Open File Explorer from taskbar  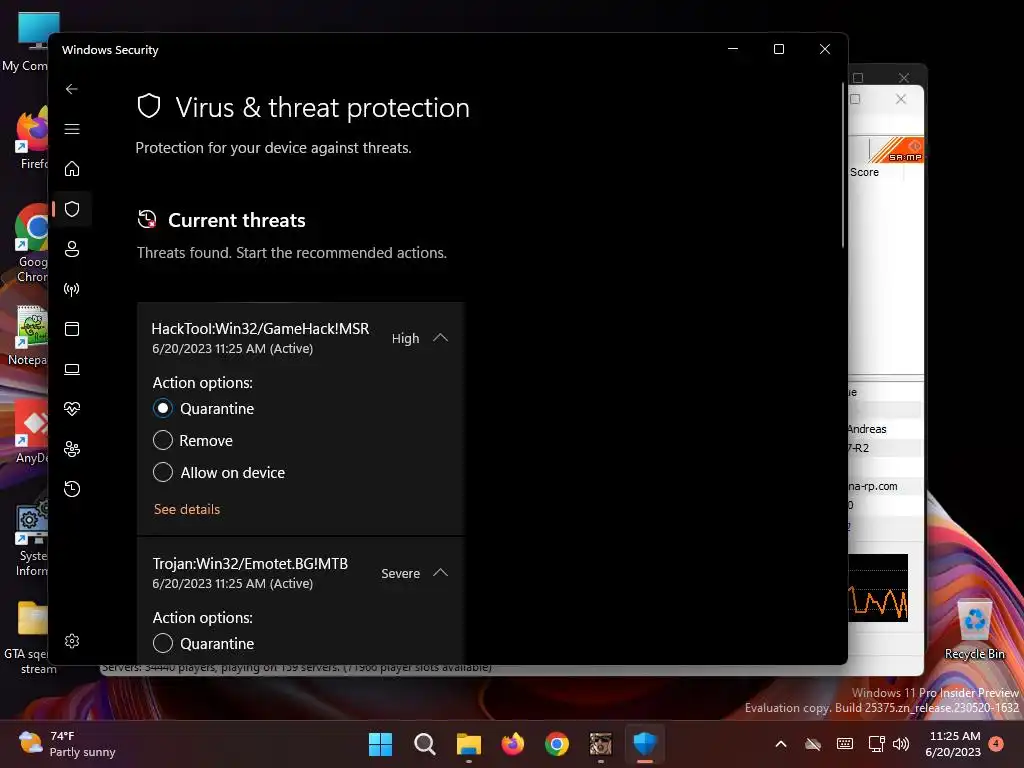[x=468, y=744]
